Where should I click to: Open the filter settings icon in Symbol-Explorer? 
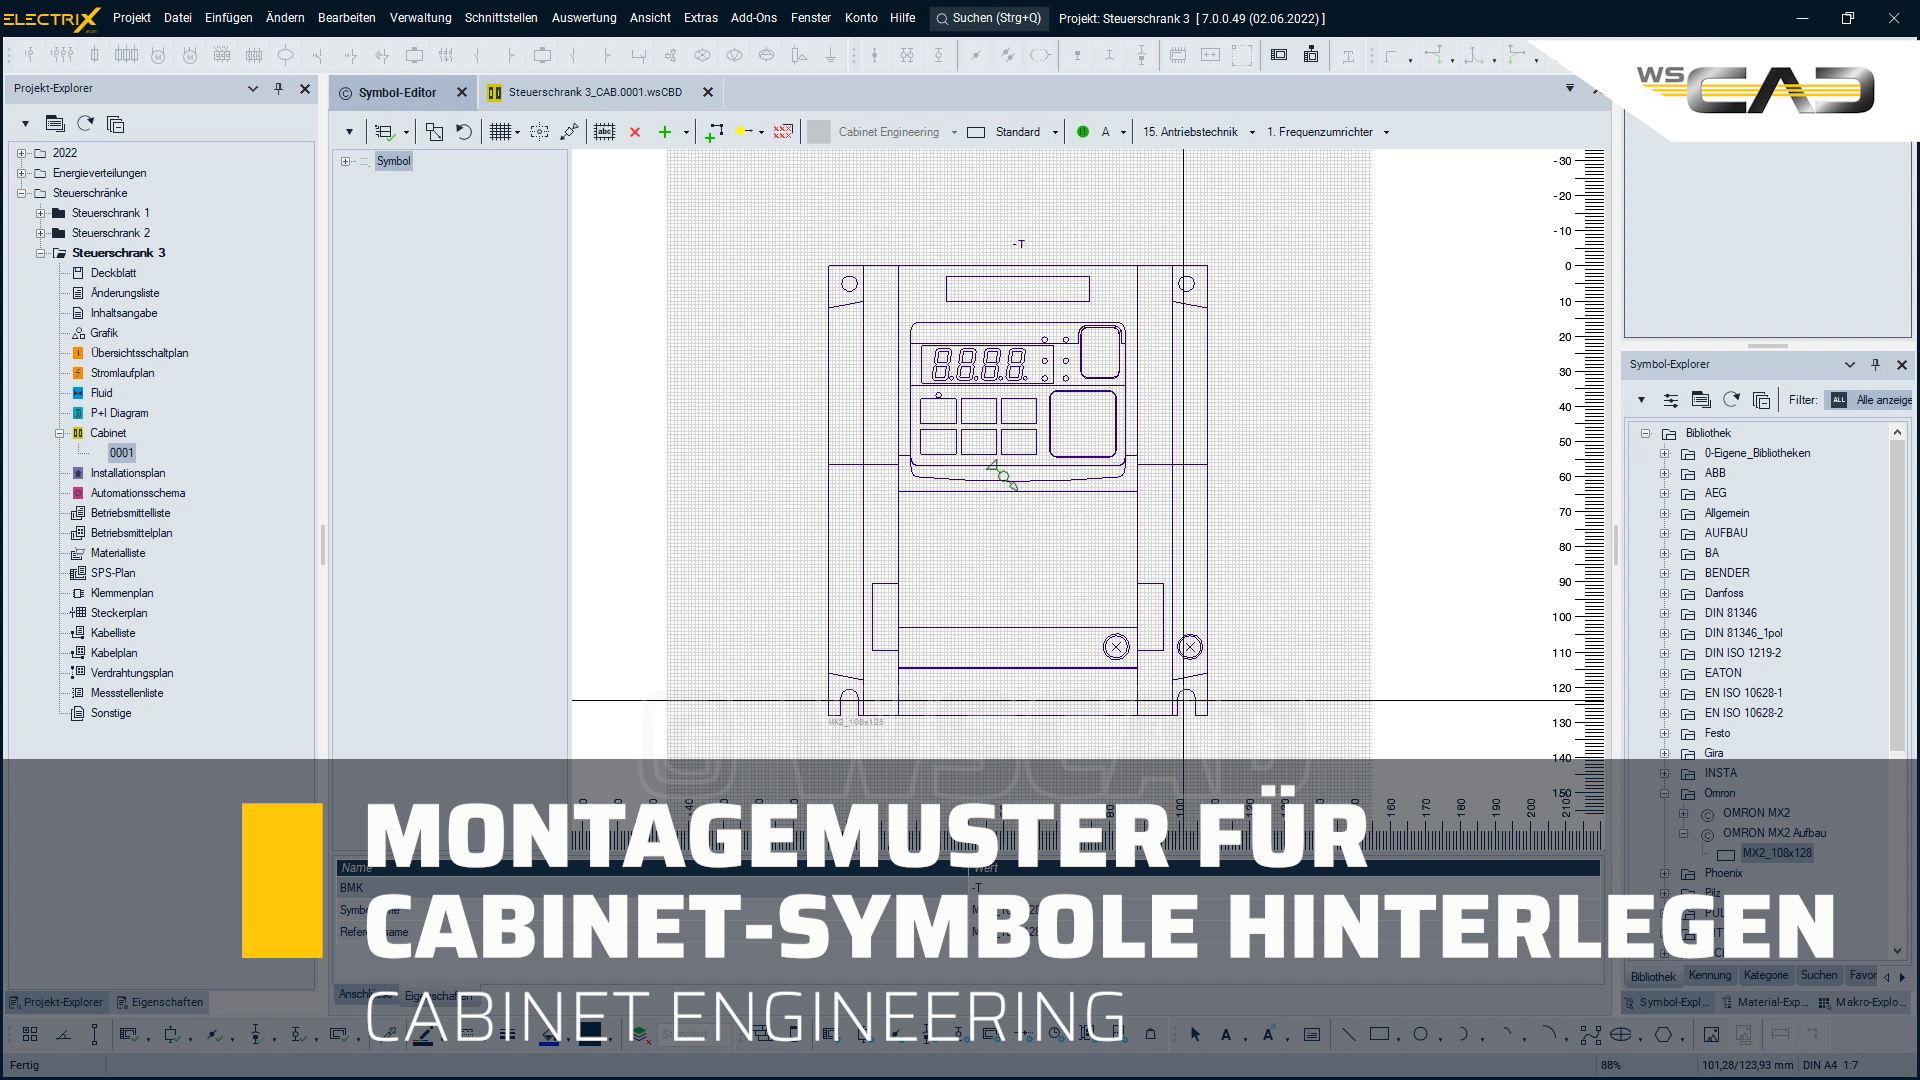coord(1671,400)
